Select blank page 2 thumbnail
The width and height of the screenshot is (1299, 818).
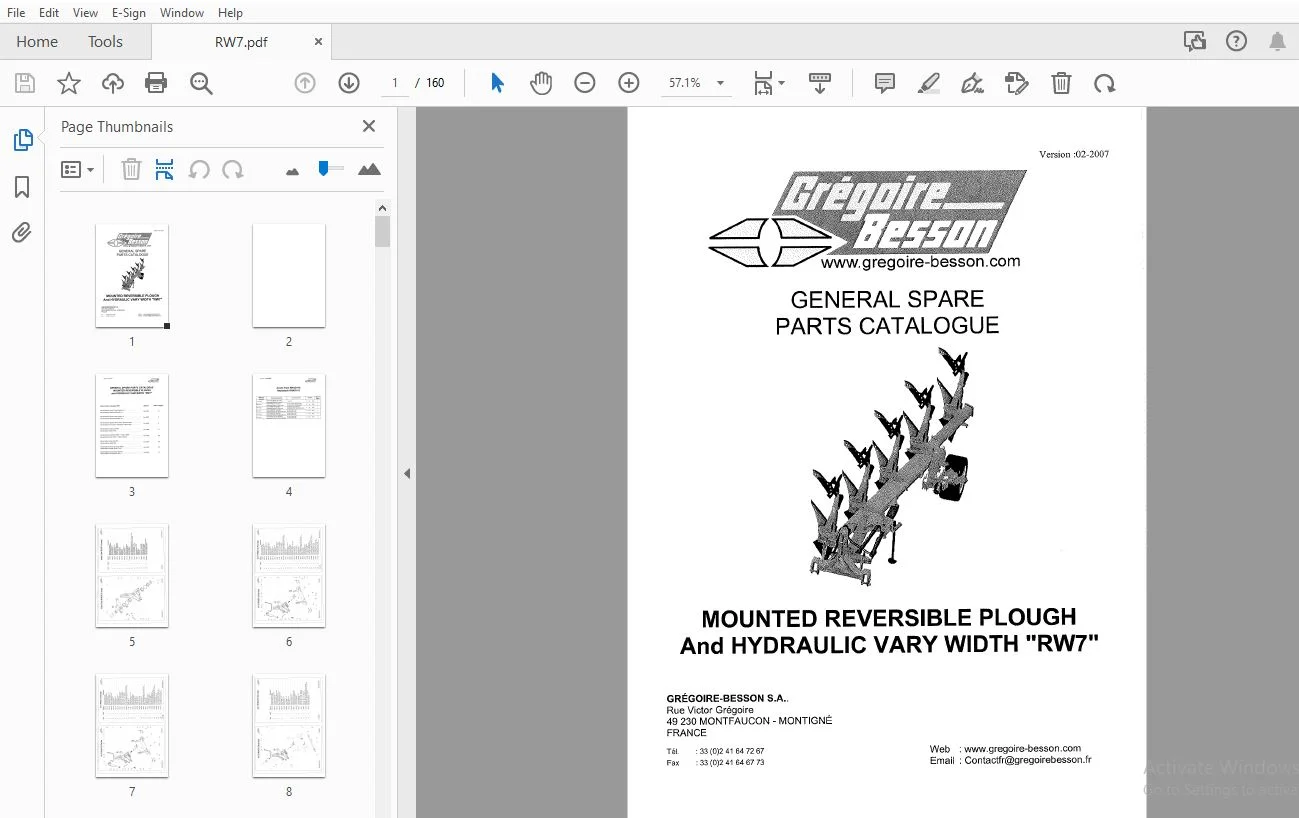pos(289,276)
